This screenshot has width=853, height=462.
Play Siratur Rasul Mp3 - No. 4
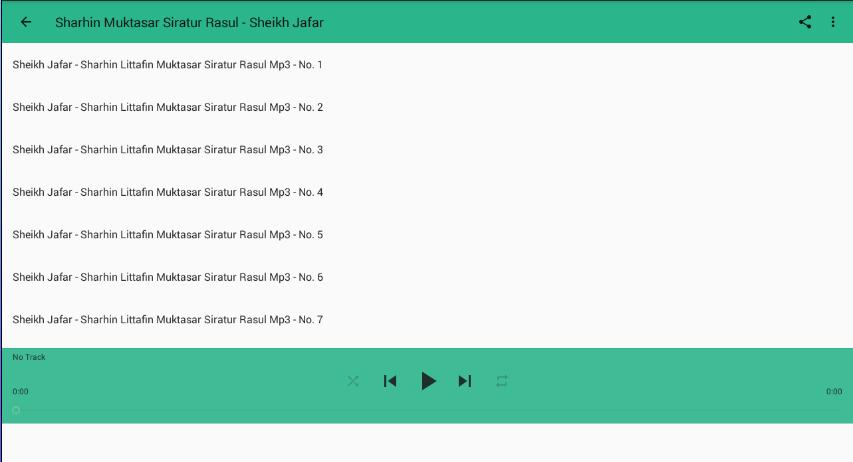428,192
